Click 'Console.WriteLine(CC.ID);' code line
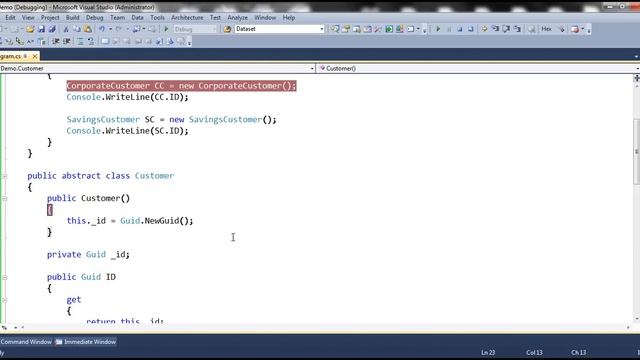Screen dimensions: 640x360 point(127,97)
